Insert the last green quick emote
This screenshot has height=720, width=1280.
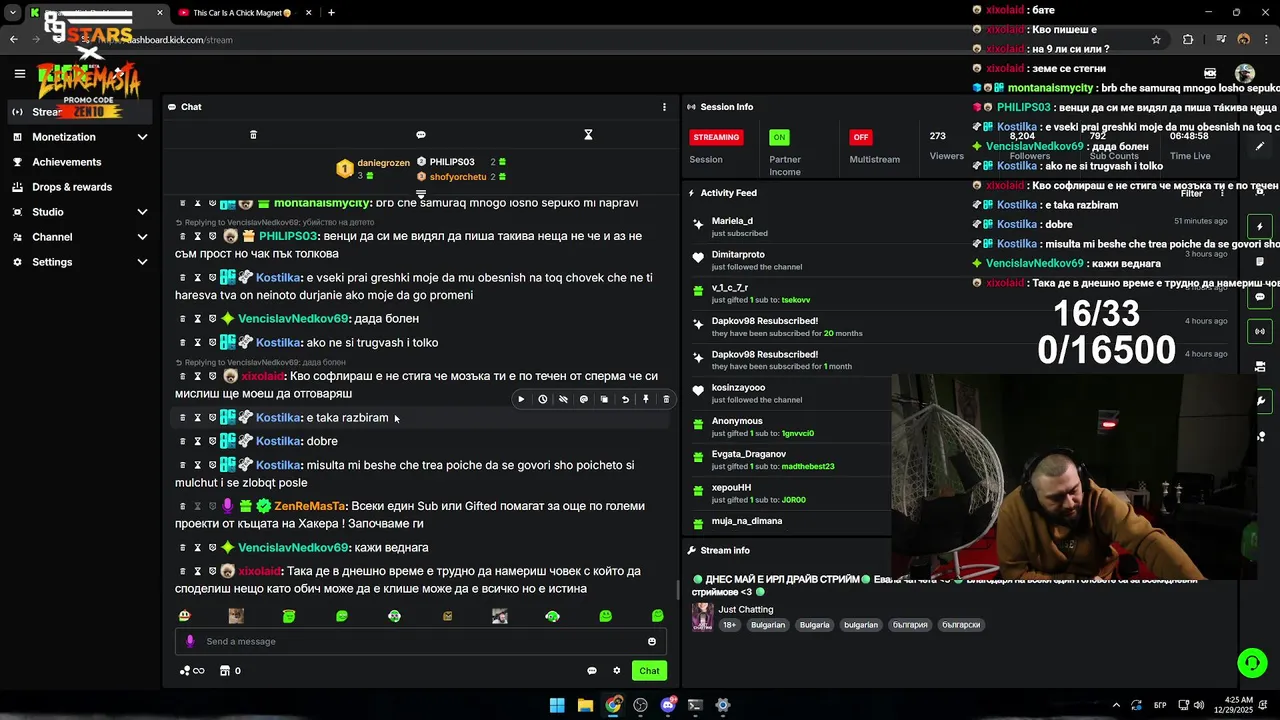(x=657, y=616)
